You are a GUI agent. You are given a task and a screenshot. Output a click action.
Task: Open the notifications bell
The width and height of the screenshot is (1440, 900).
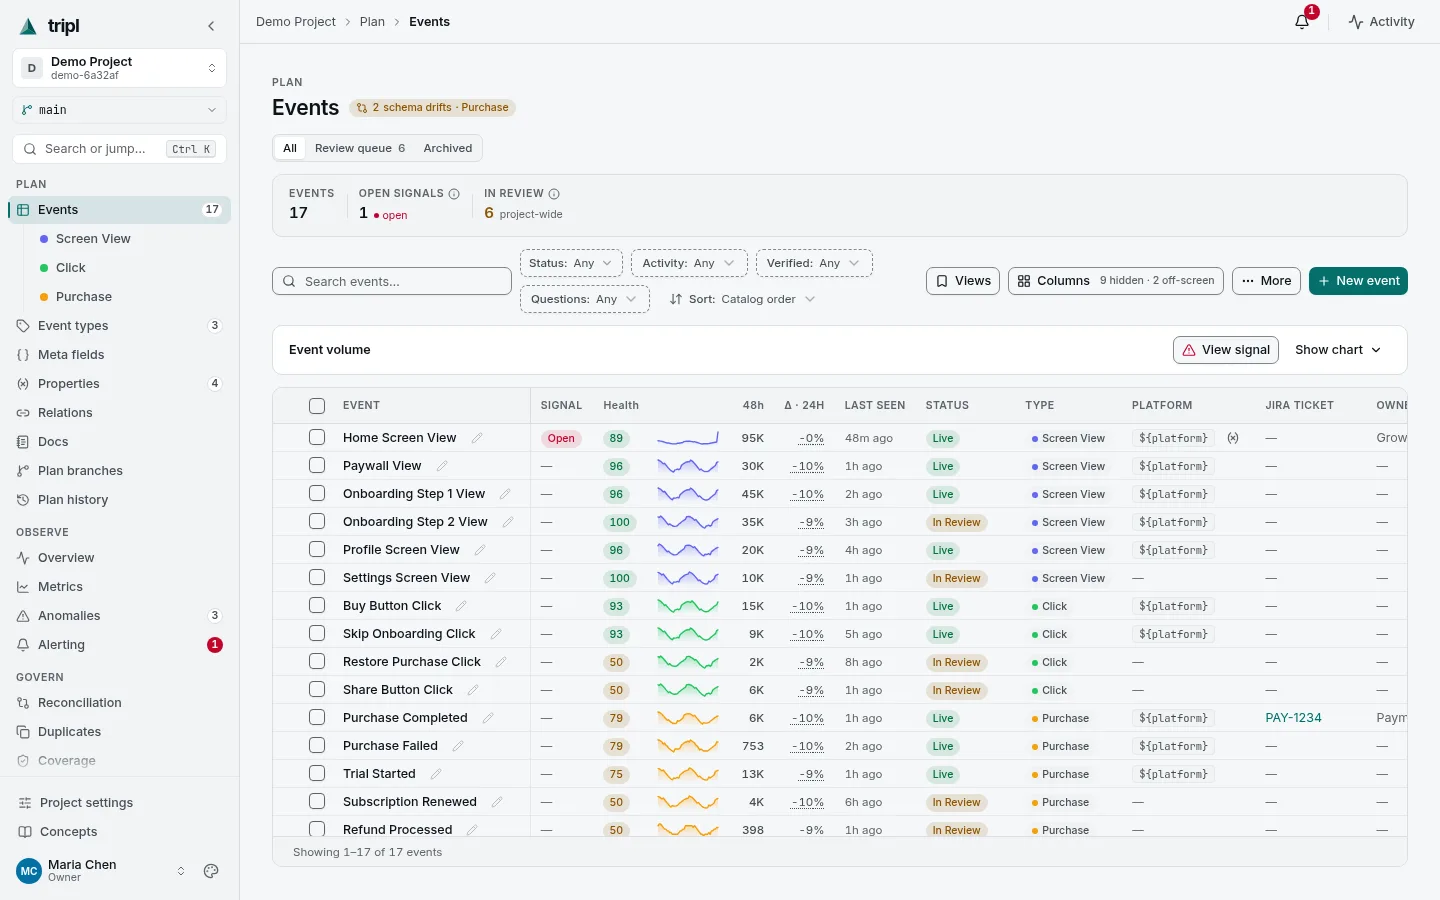coord(1302,21)
